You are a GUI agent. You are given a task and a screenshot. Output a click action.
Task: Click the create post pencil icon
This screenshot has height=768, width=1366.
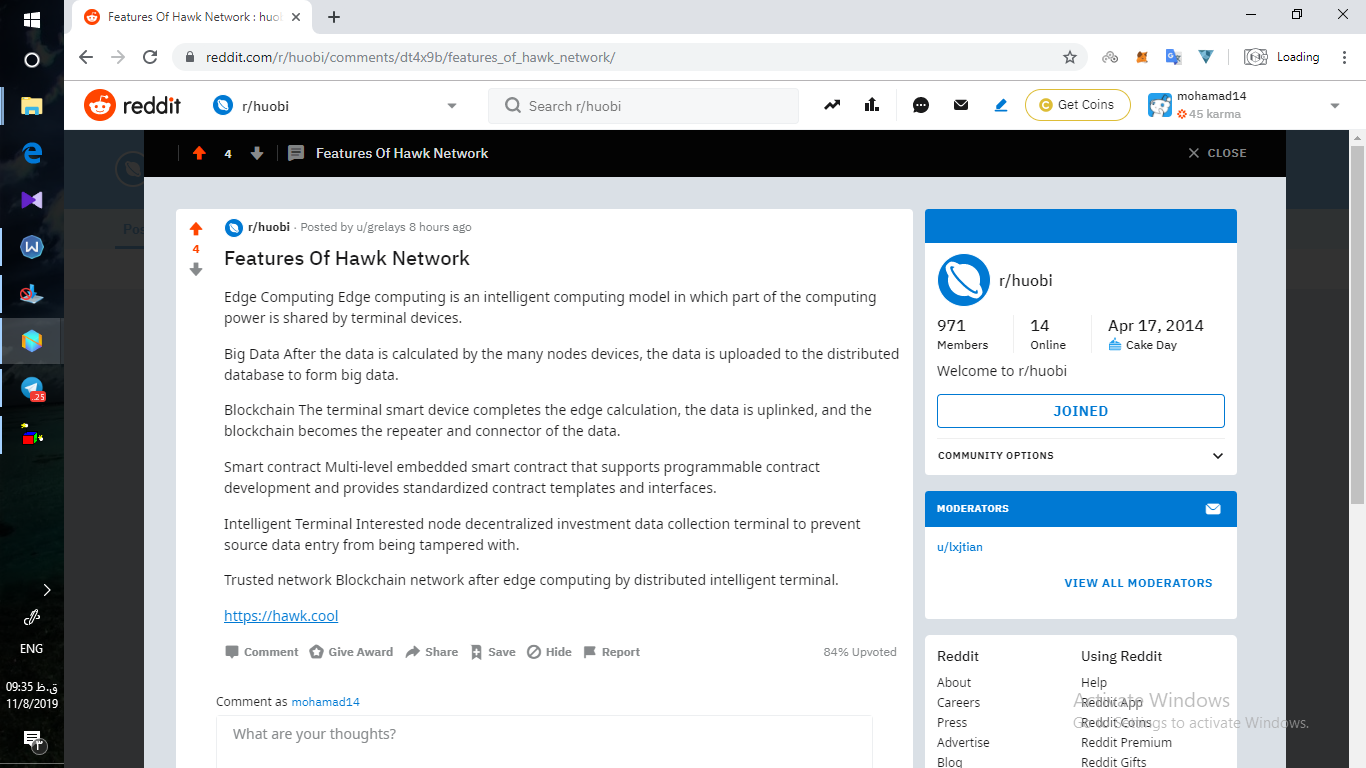tap(1001, 105)
